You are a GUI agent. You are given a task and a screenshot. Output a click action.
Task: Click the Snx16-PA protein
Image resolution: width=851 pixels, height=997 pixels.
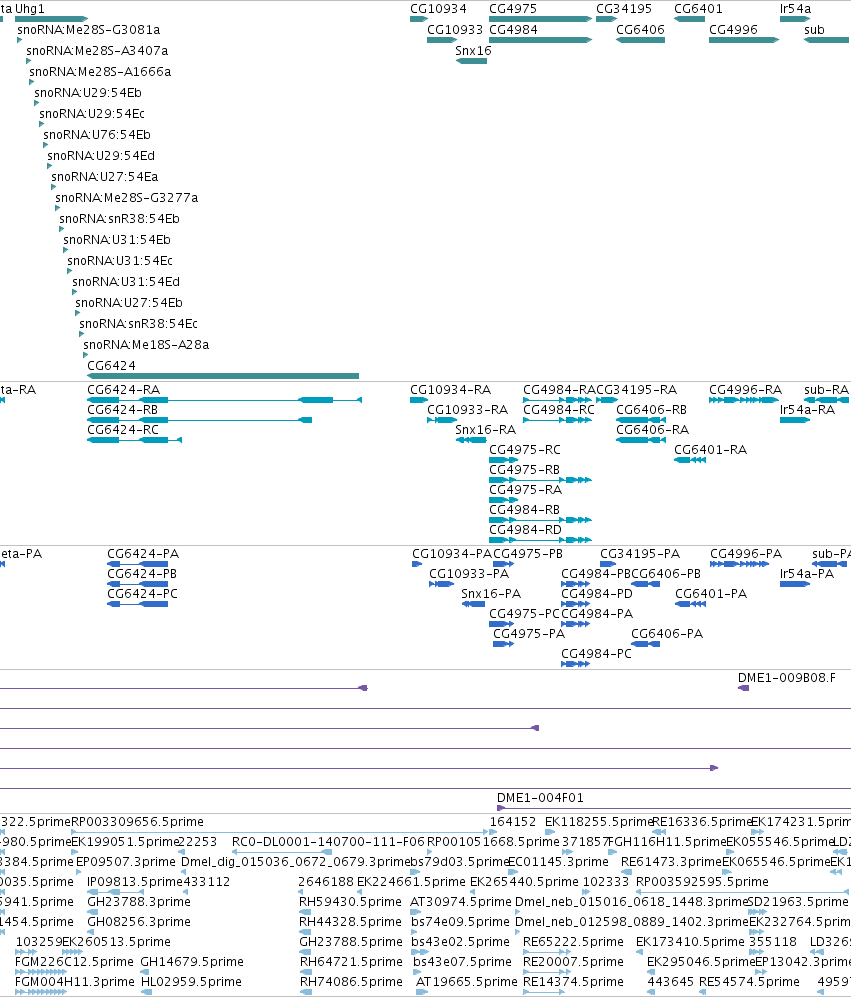click(473, 603)
